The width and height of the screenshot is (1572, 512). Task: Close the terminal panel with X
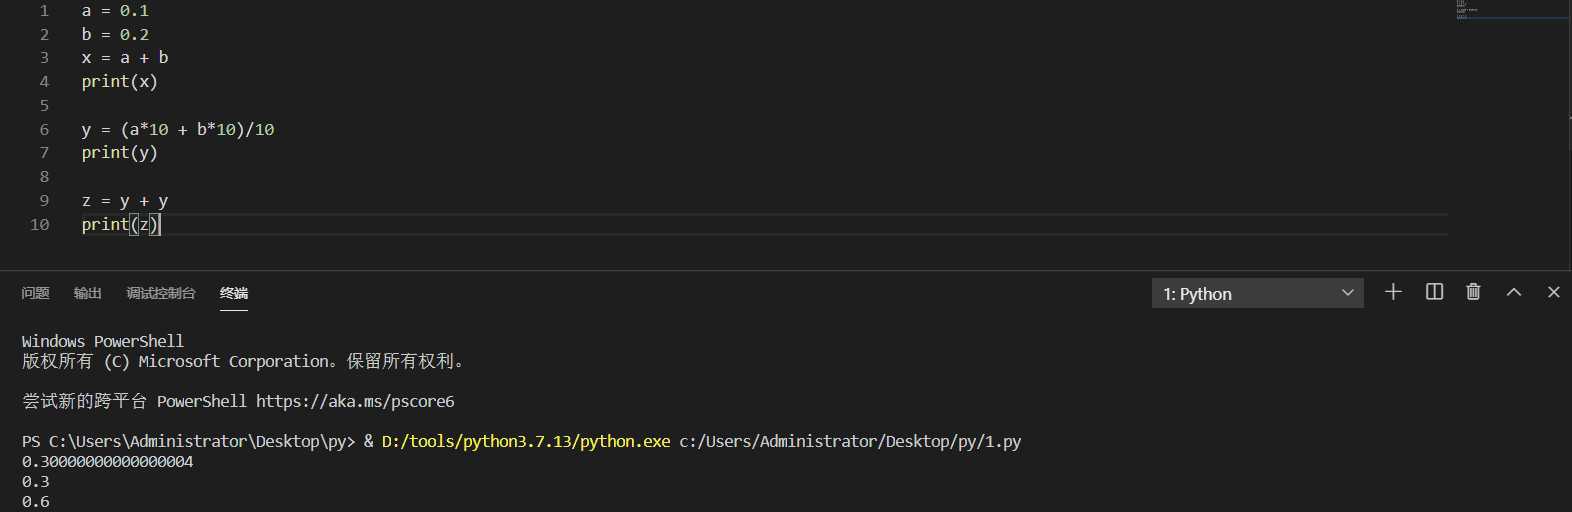click(1553, 292)
